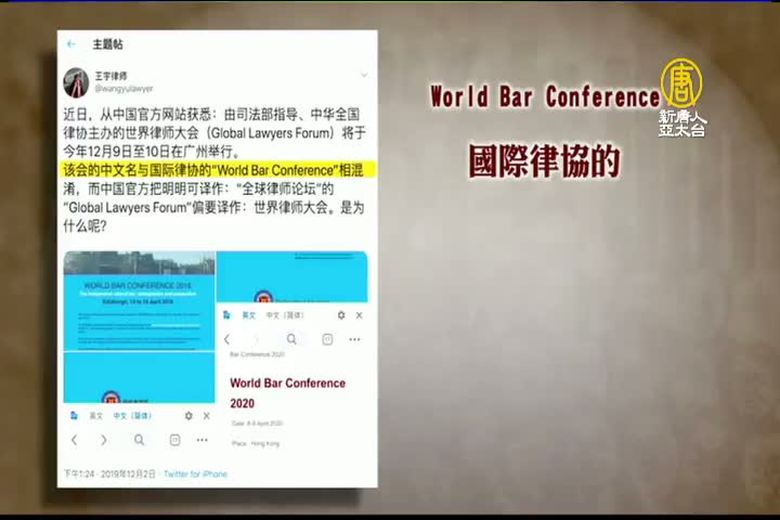Select red World Bar Conference caption on right

point(545,97)
